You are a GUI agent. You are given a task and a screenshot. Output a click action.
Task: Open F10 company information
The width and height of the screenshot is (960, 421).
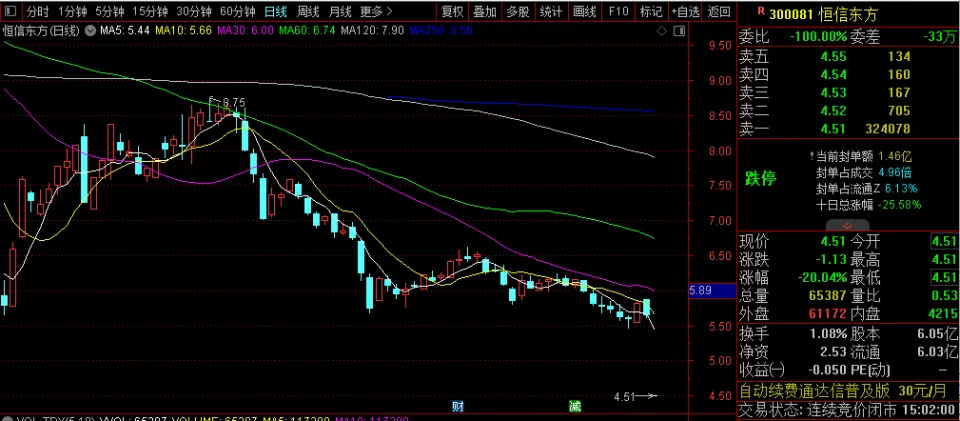click(x=618, y=12)
